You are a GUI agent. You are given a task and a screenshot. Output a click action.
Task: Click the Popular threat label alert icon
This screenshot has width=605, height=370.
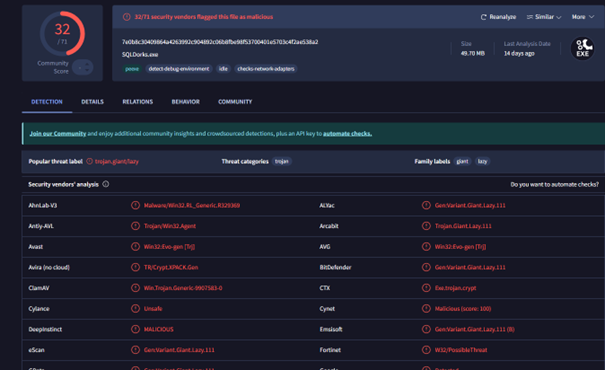[90, 161]
